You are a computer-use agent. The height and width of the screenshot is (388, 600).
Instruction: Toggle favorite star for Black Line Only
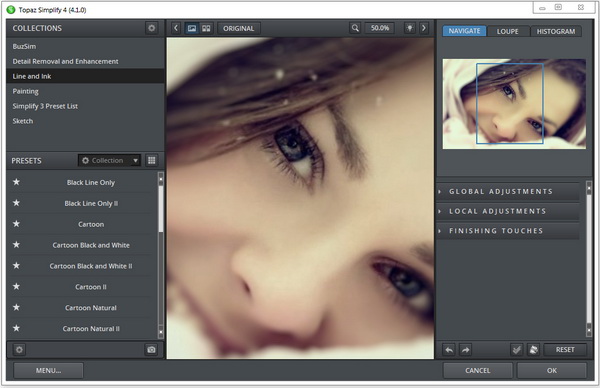tap(16, 182)
